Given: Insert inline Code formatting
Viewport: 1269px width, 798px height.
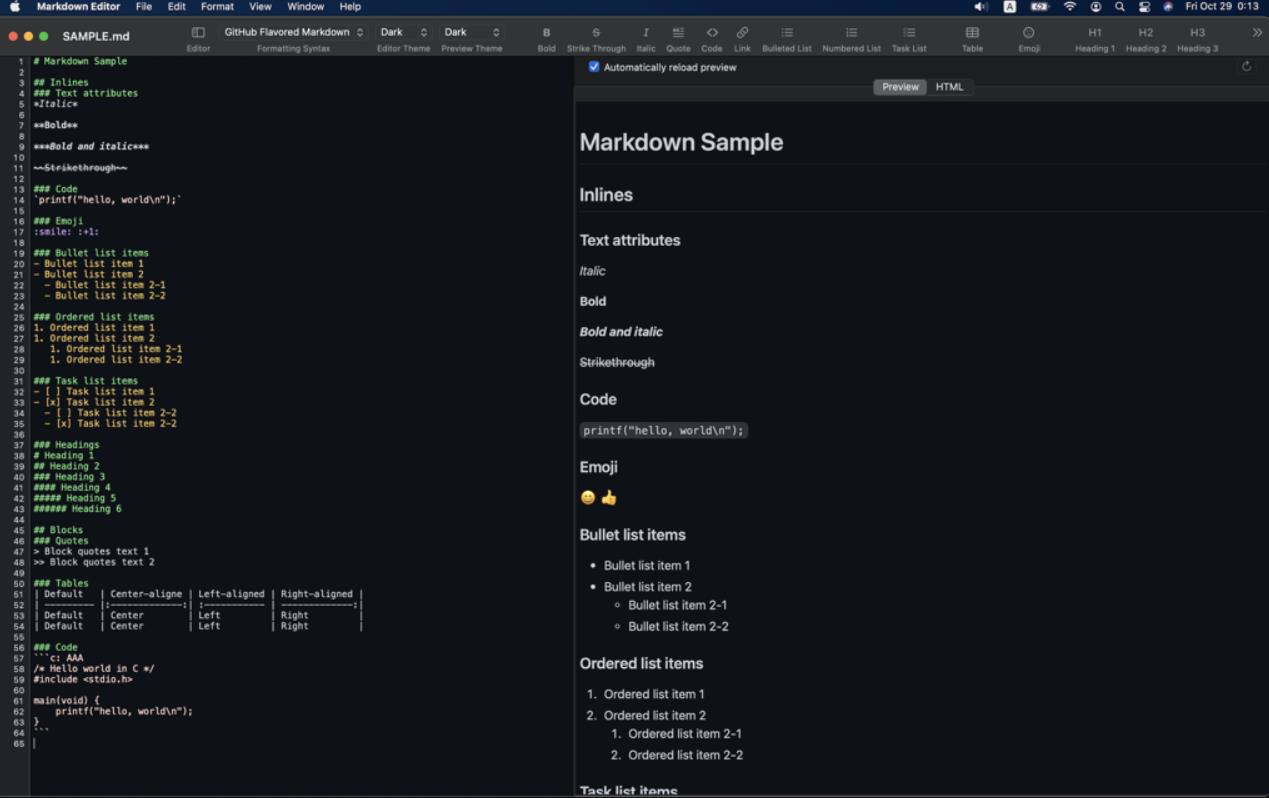Looking at the screenshot, I should pos(712,33).
